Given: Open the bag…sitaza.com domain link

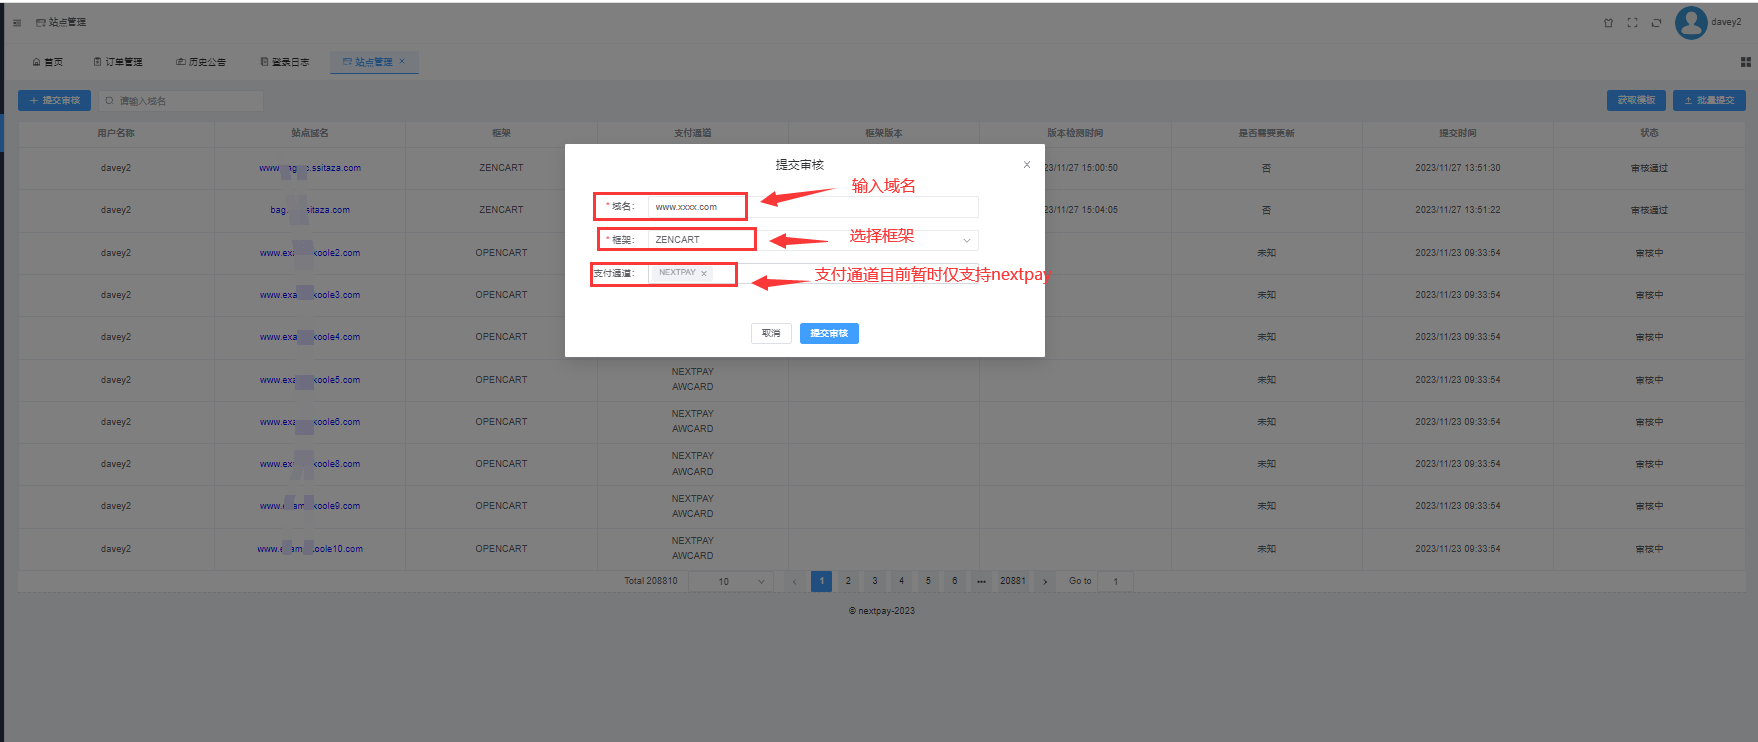Looking at the screenshot, I should tap(310, 210).
